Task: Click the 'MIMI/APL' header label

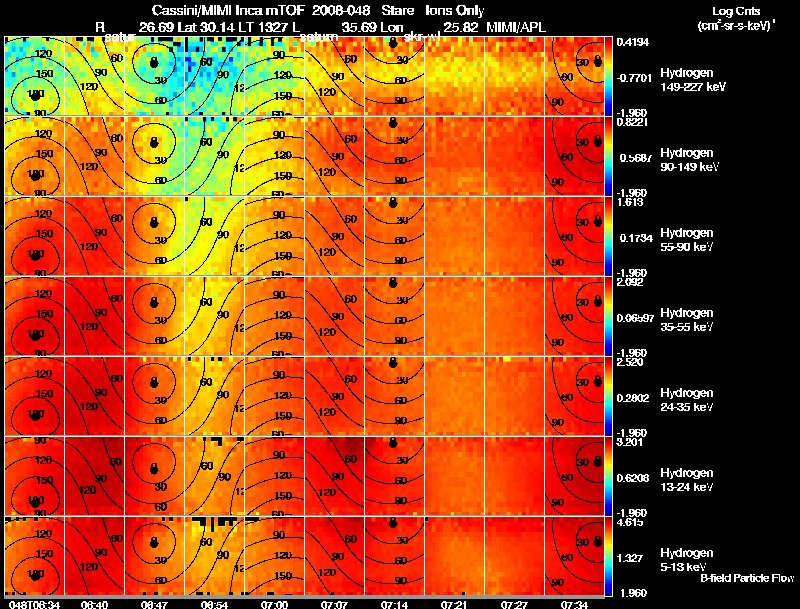Action: pos(516,27)
